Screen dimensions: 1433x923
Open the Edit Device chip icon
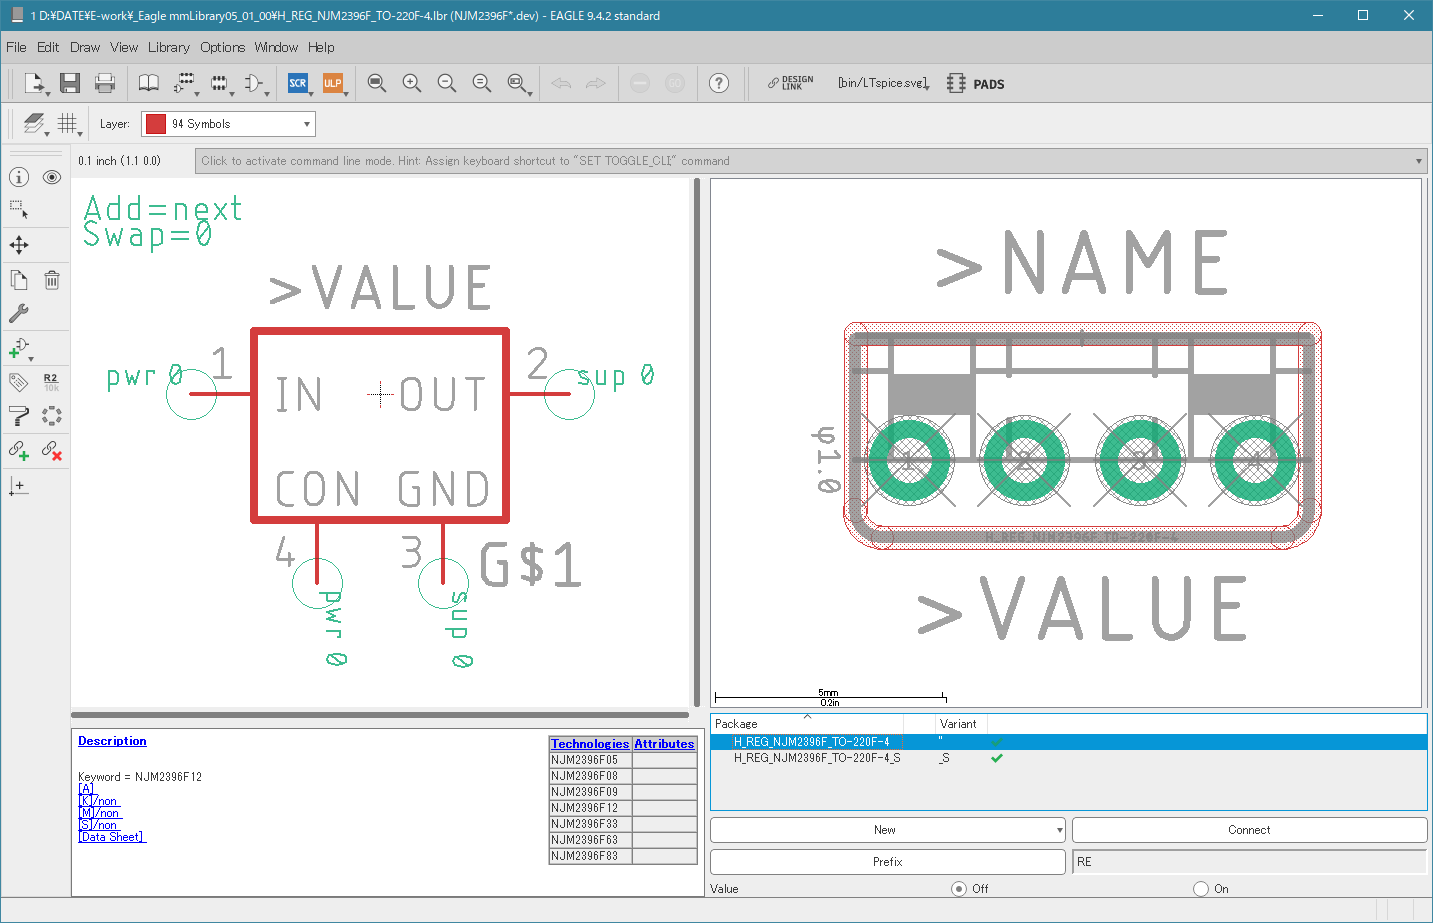click(x=185, y=83)
